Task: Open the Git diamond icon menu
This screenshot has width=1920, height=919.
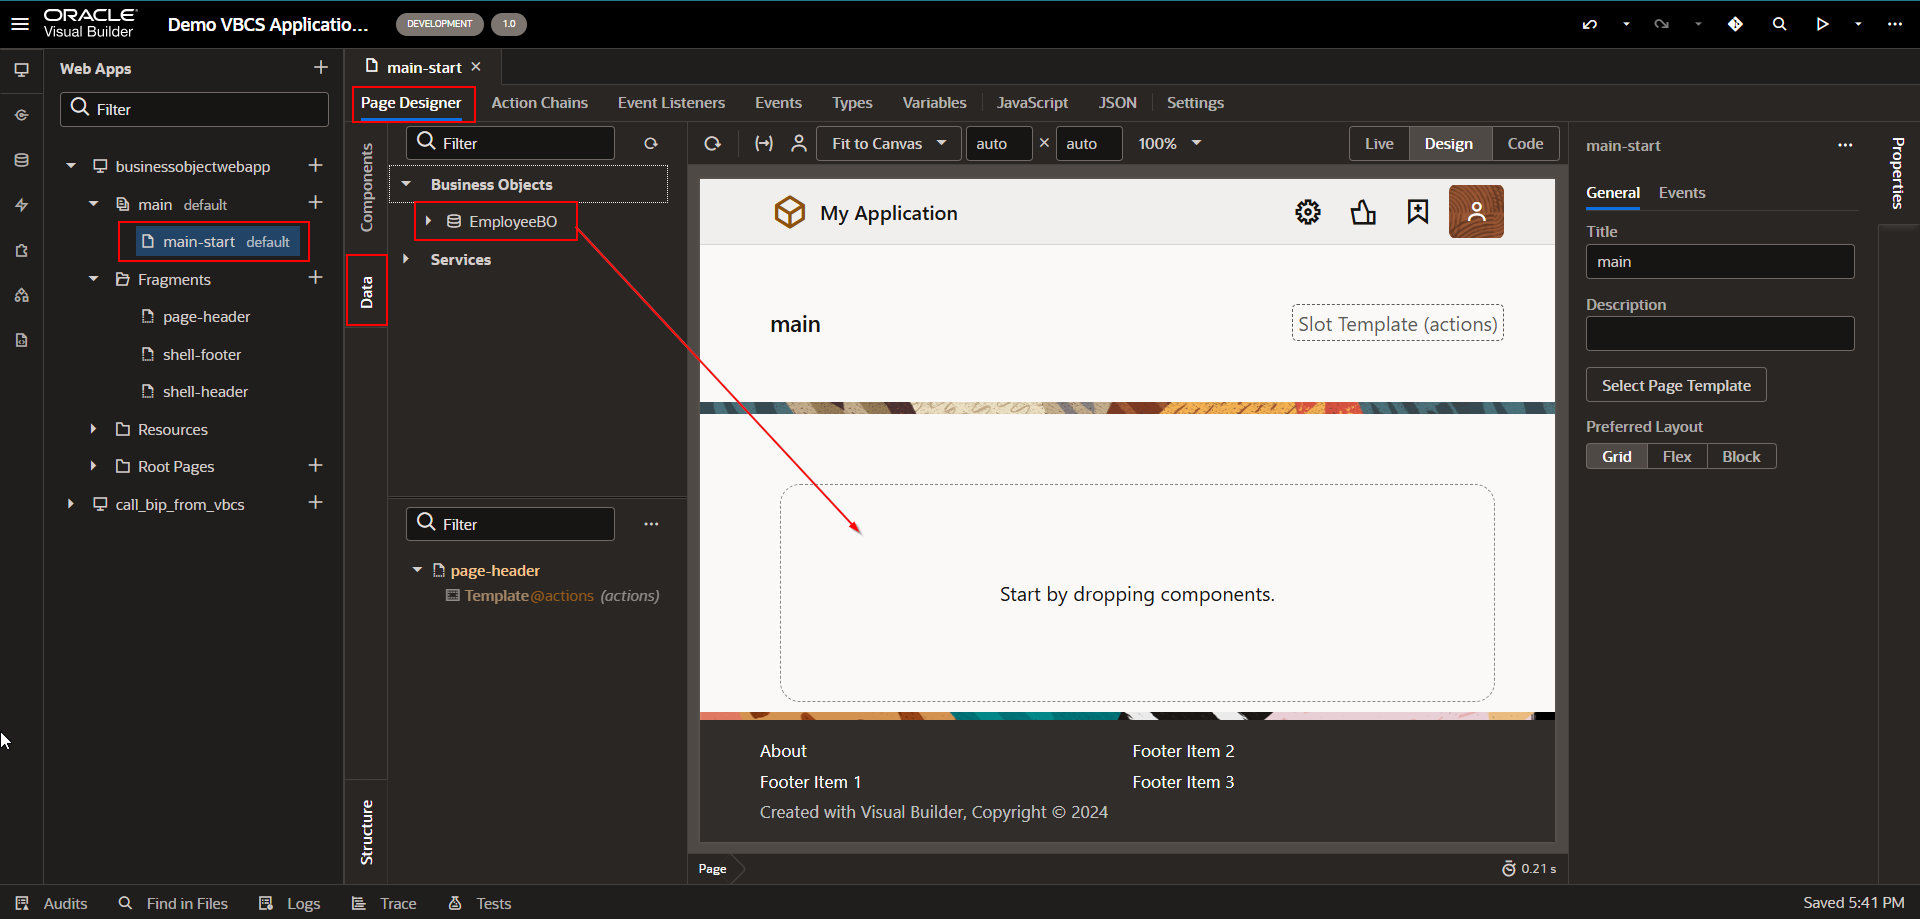Action: coord(1735,24)
